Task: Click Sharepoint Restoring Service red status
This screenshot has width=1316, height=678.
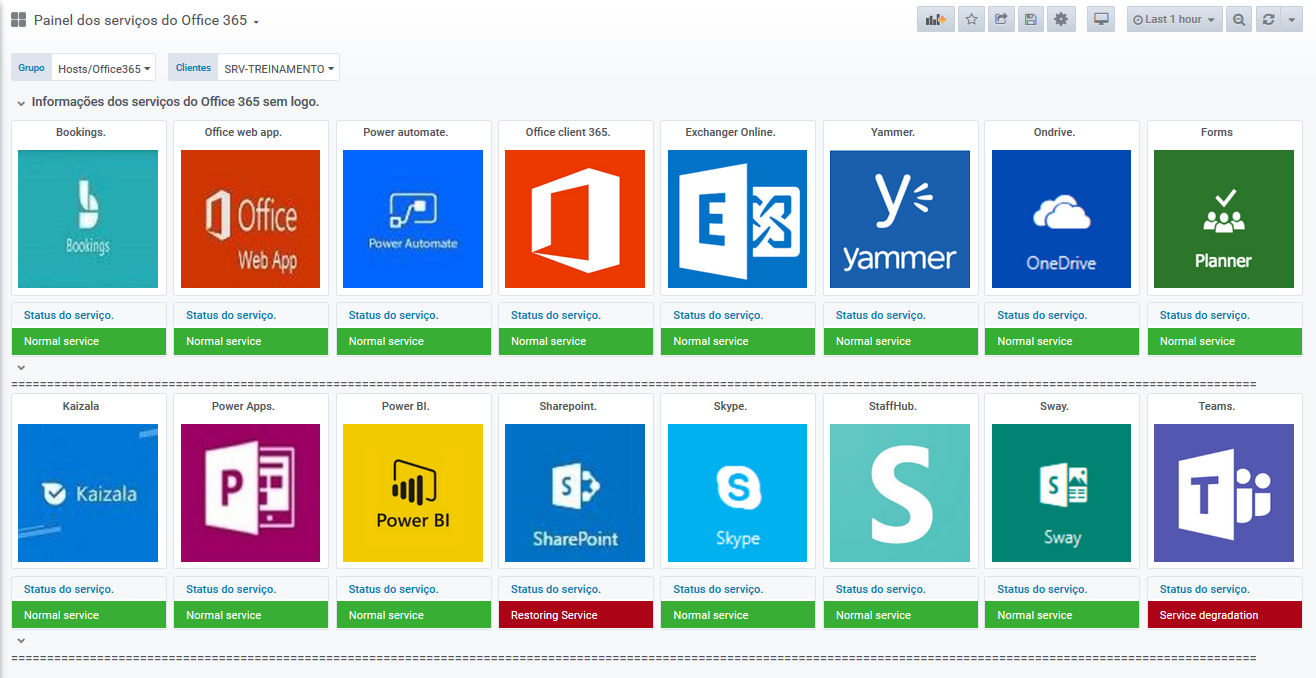Action: click(x=576, y=615)
